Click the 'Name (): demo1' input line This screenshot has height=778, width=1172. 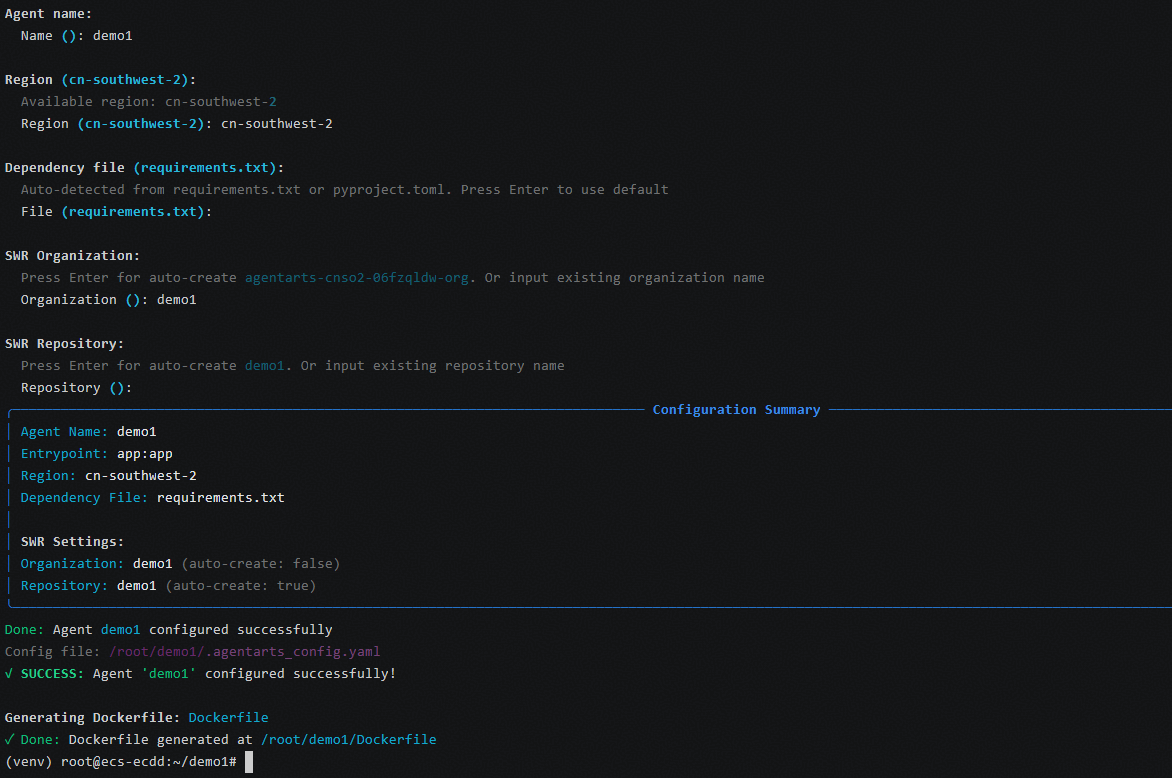click(76, 36)
